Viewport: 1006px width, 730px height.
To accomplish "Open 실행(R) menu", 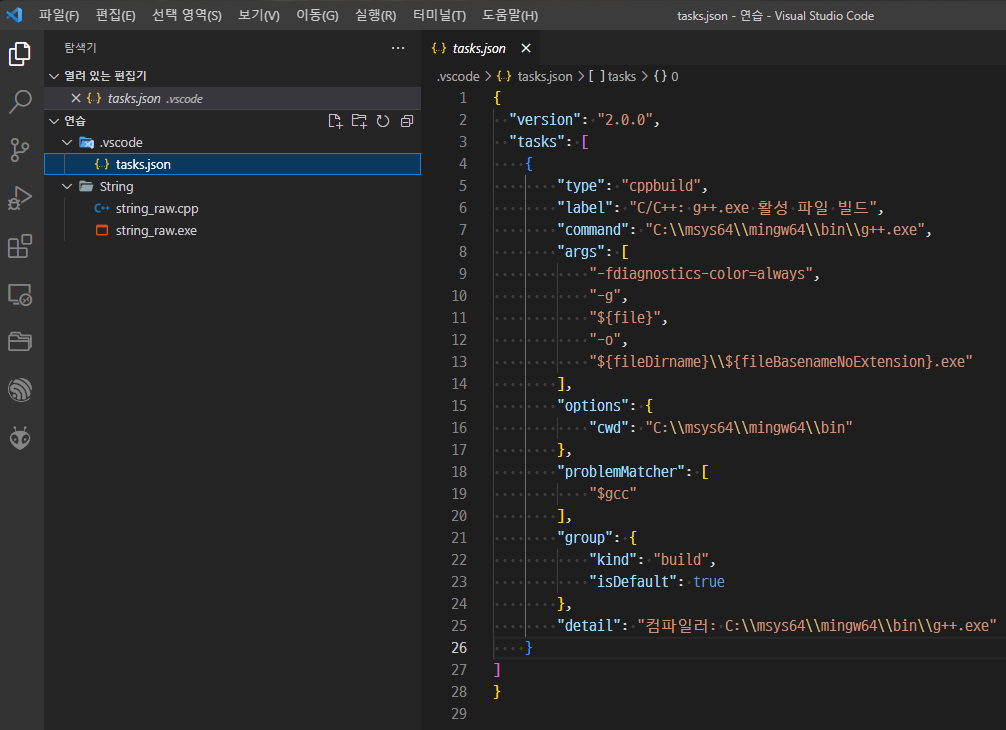I will [375, 15].
